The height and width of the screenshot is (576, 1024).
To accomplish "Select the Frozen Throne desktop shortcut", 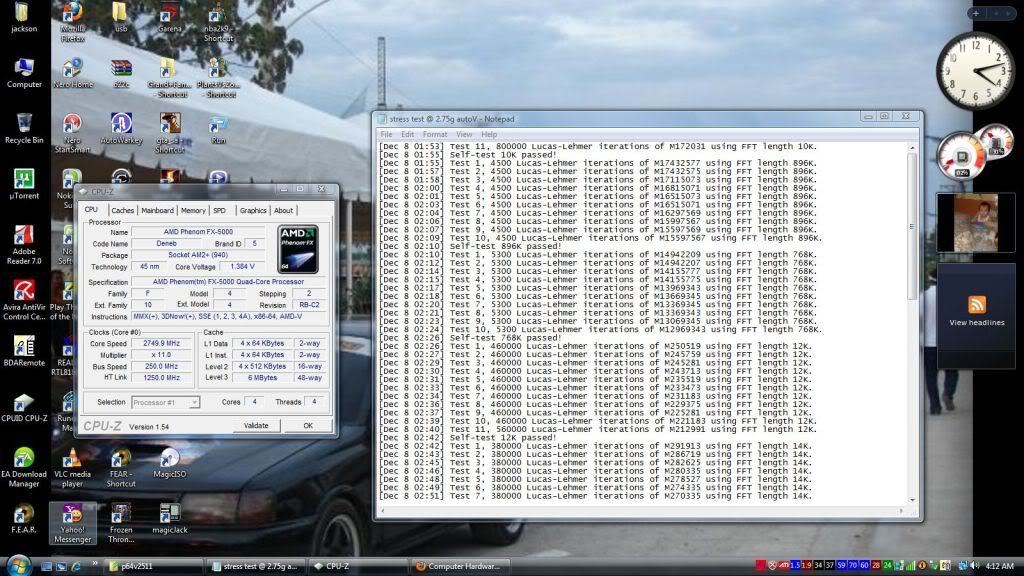I will pos(121,523).
